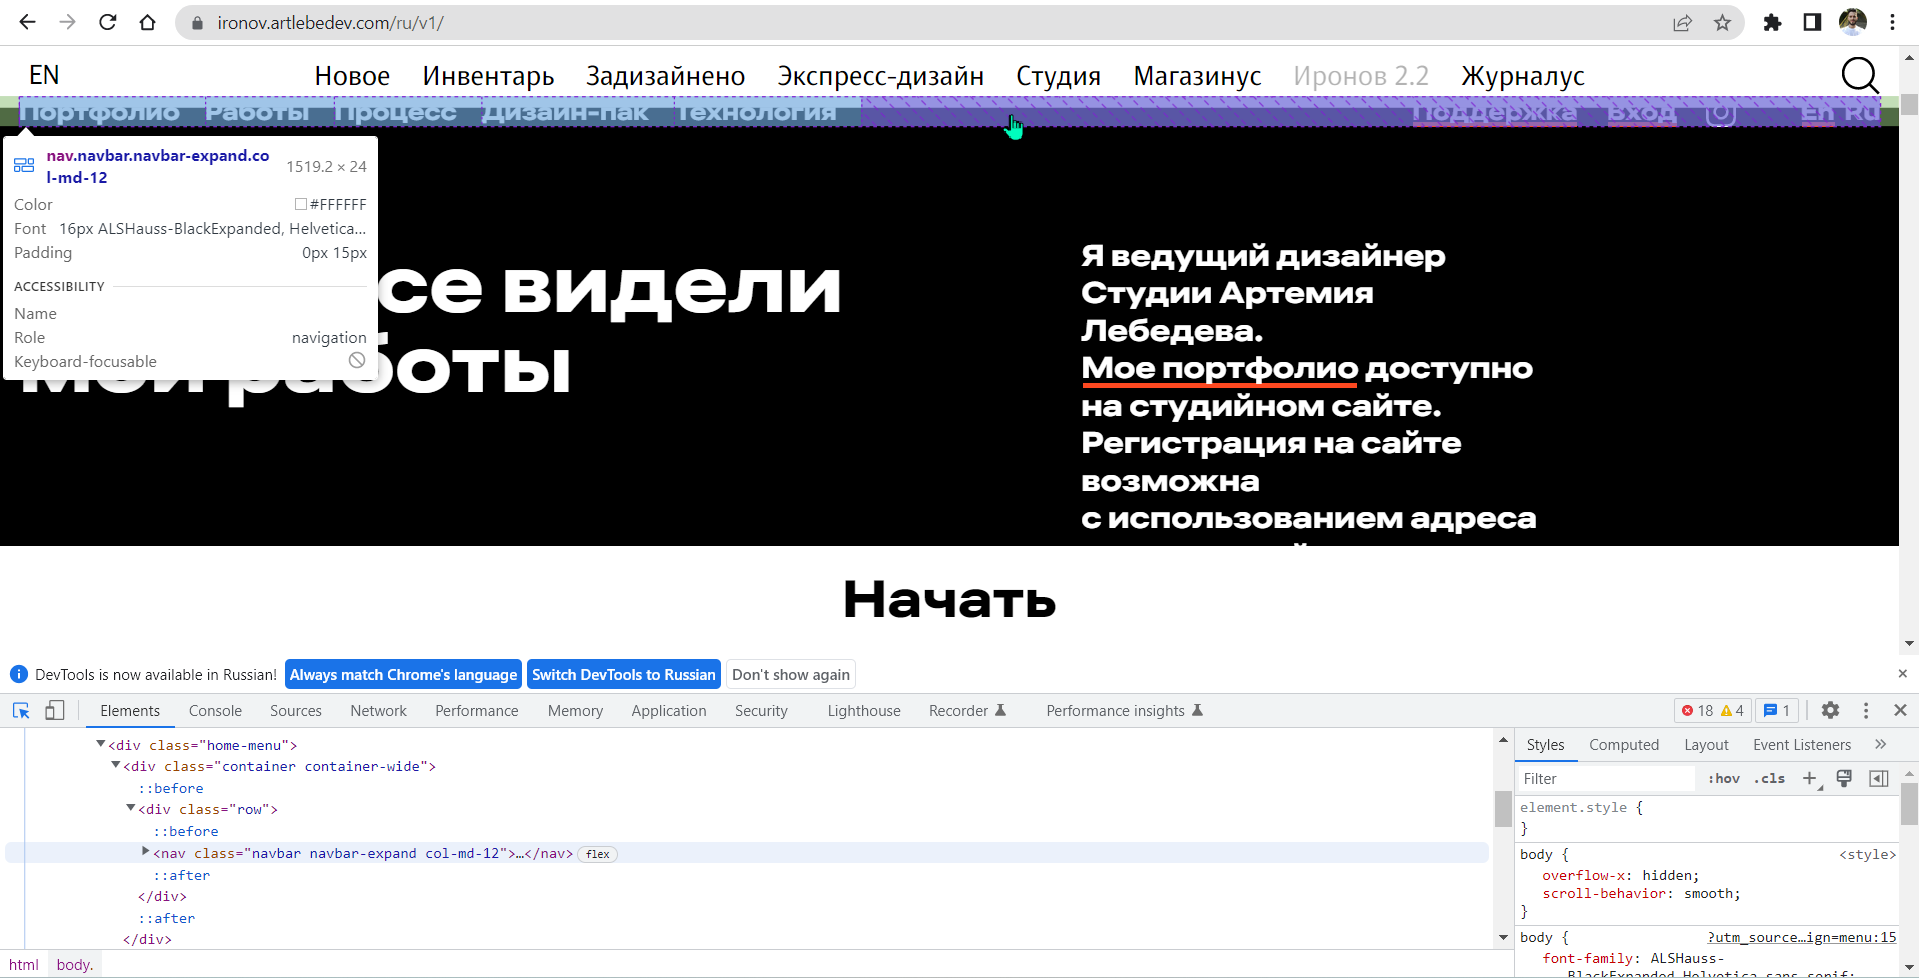Close the DevTools panel

[x=1900, y=710]
